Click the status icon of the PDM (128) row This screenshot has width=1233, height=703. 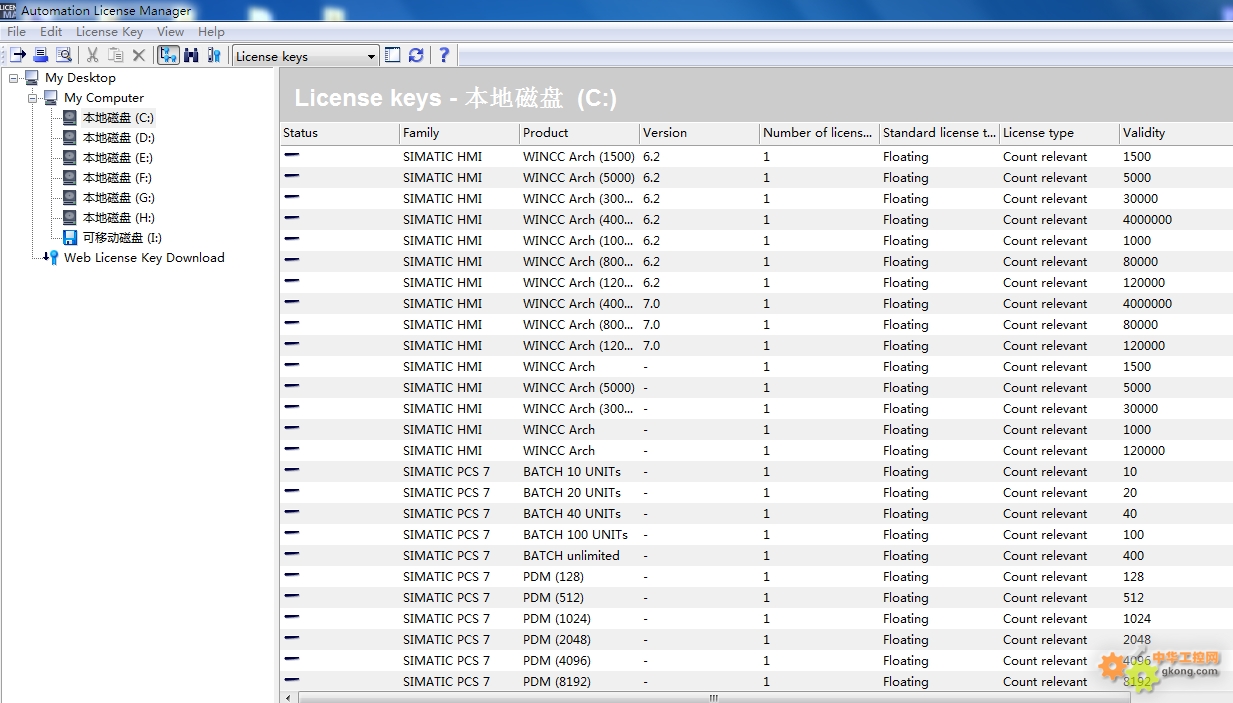(292, 576)
